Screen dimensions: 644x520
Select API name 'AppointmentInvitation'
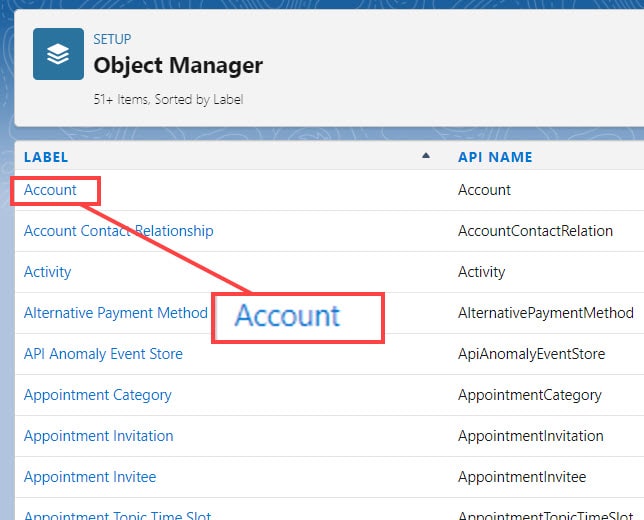531,436
